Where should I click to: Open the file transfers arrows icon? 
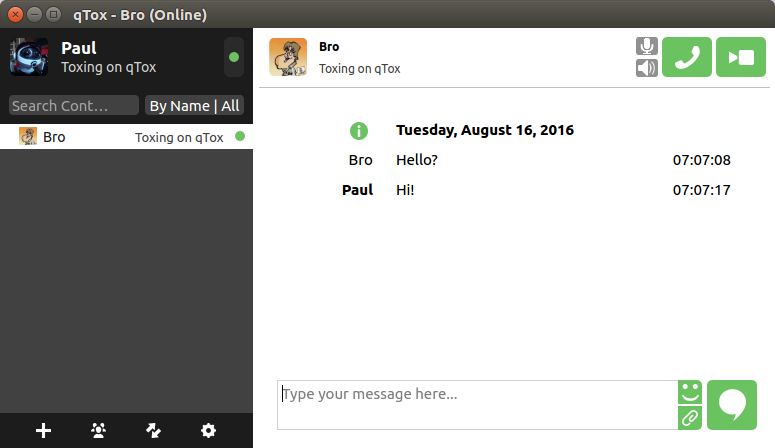point(153,430)
